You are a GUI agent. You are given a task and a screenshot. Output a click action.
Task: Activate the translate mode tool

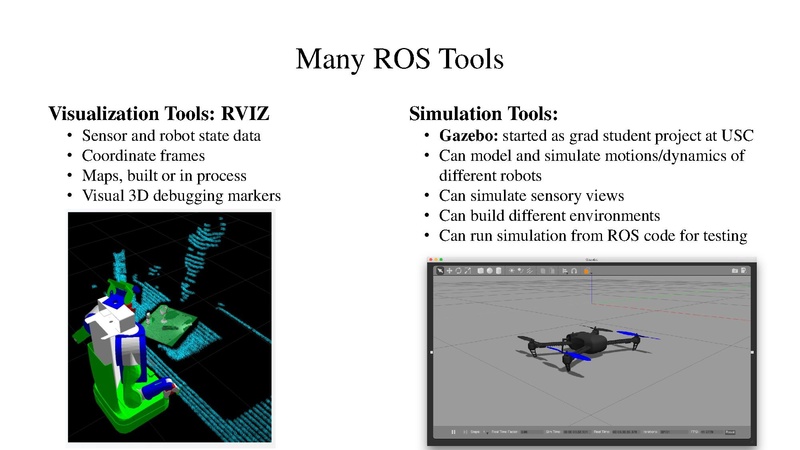(447, 270)
